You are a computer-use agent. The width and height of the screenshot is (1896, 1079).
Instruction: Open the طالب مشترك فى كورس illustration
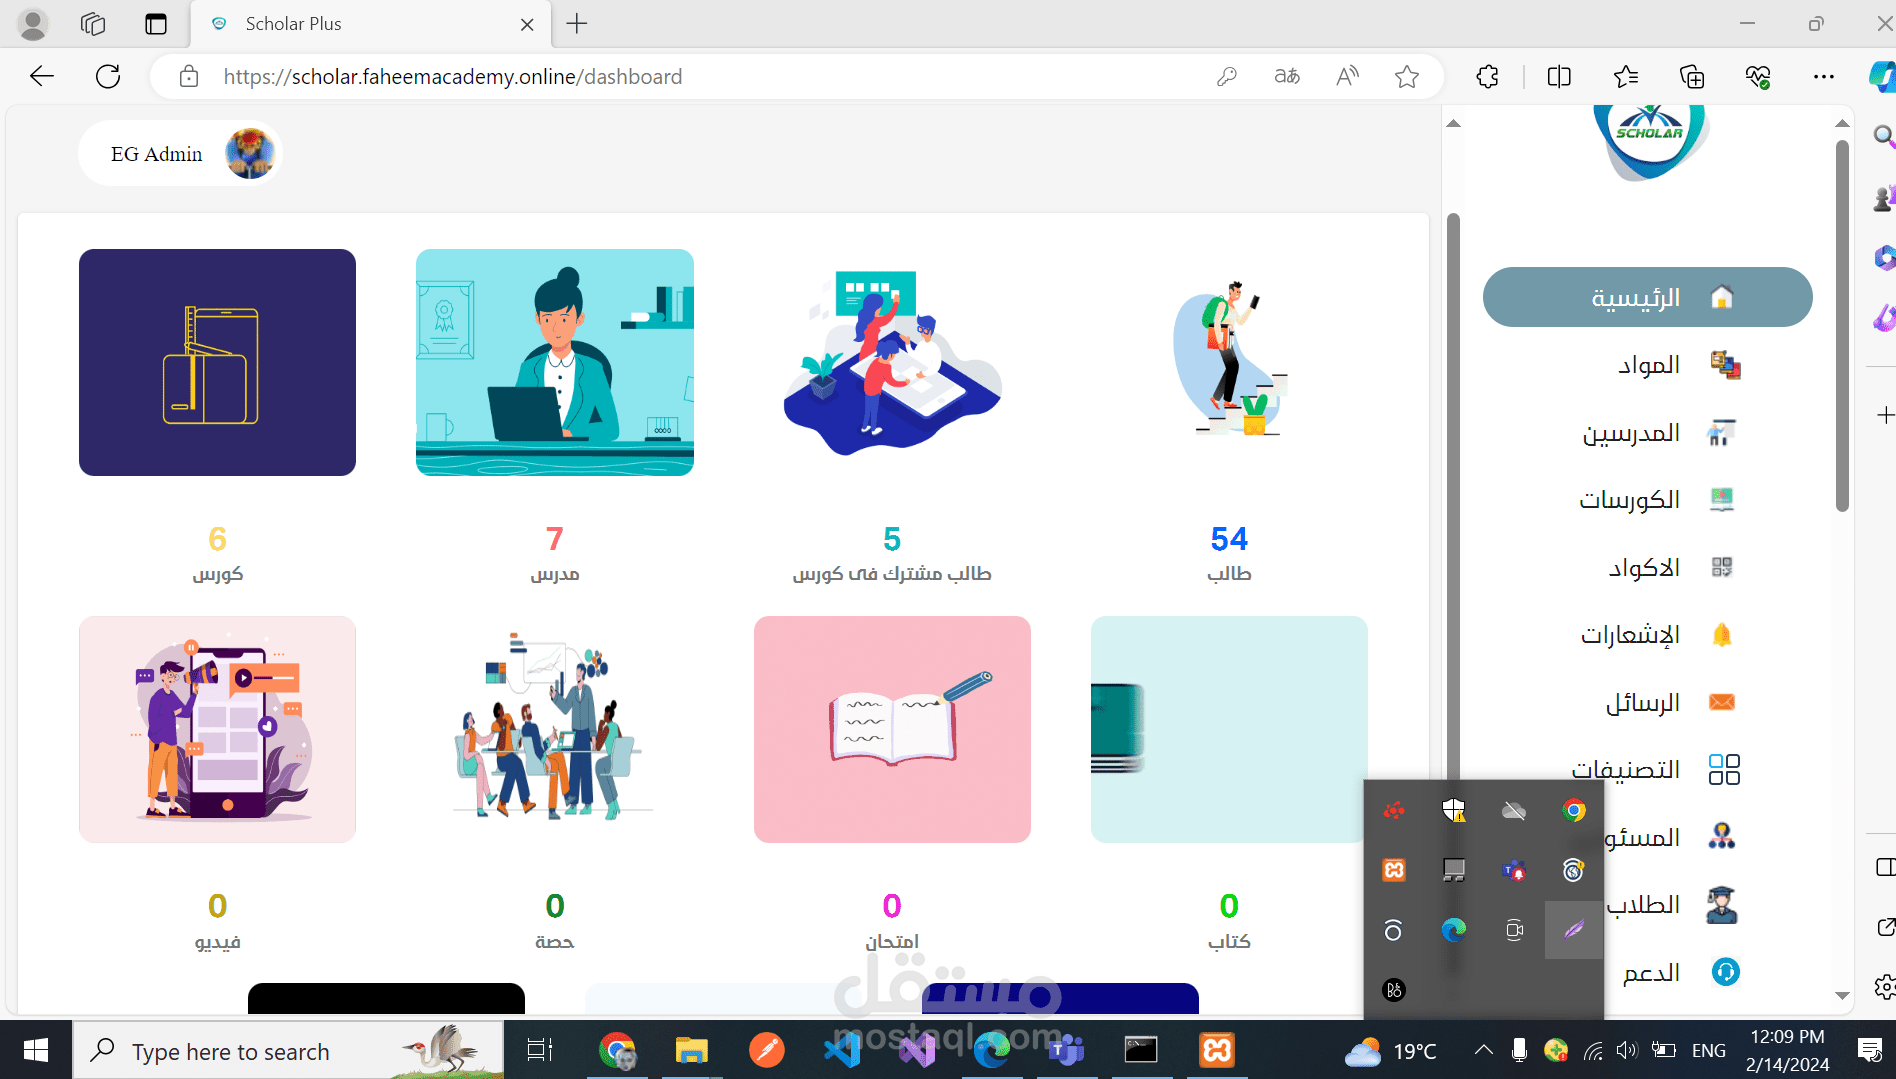point(892,362)
